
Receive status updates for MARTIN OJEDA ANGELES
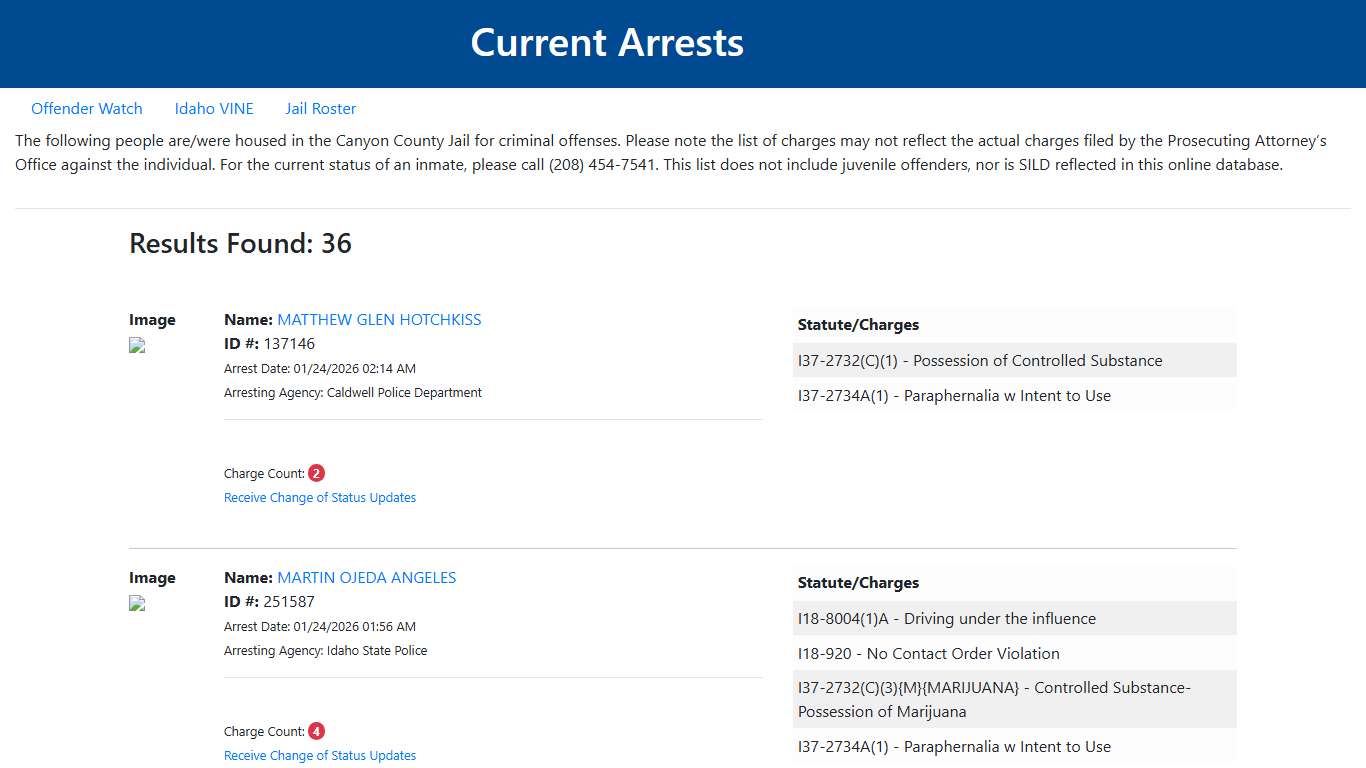point(320,755)
